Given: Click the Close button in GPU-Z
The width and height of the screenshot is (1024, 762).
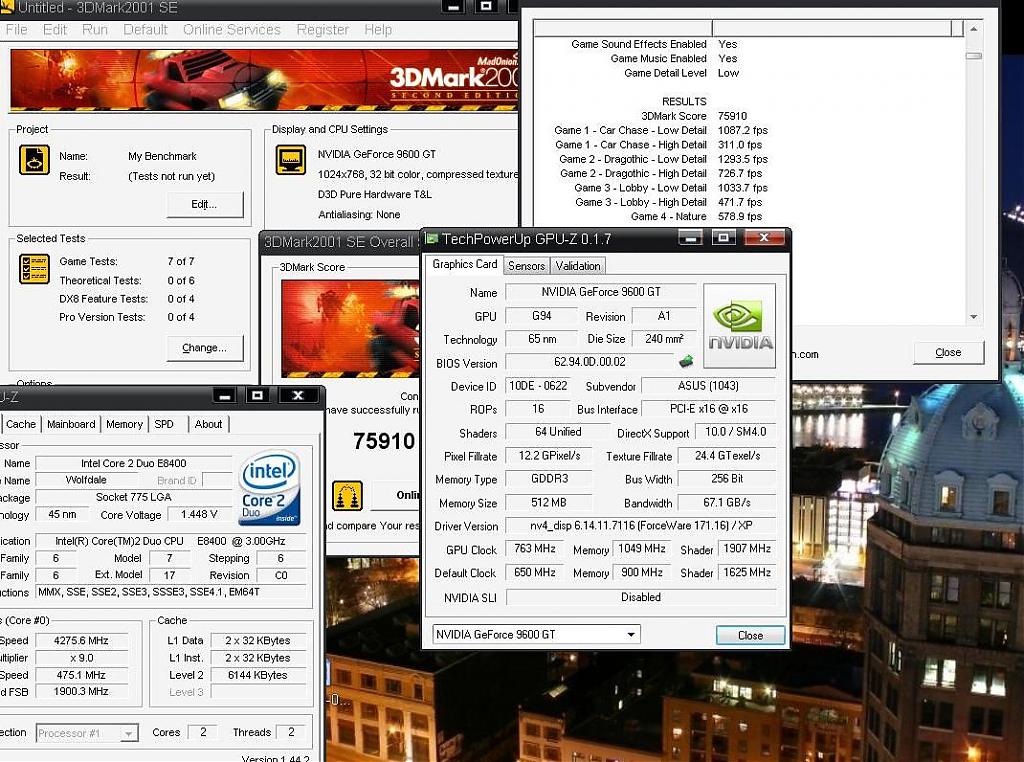Looking at the screenshot, I should pos(750,635).
